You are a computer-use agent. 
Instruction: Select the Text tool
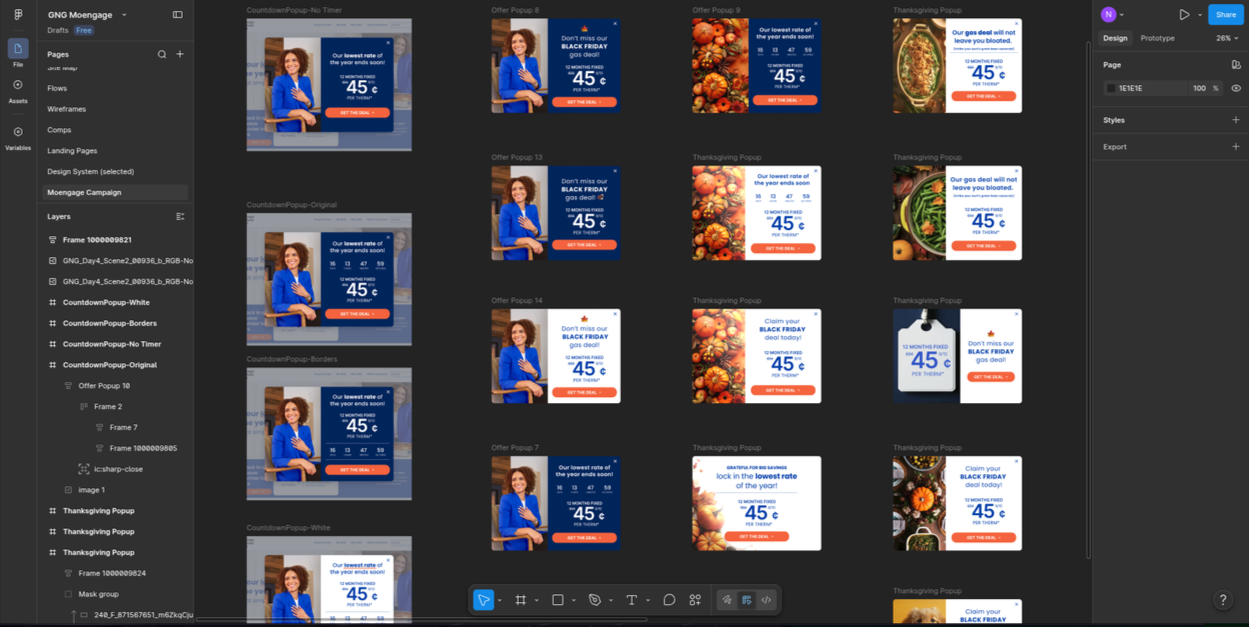click(632, 600)
